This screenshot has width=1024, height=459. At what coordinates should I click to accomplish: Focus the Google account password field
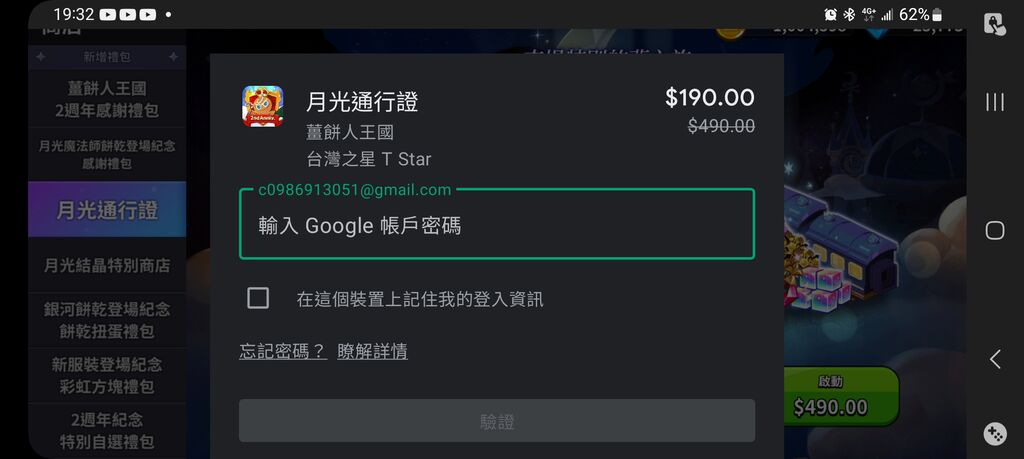point(497,224)
